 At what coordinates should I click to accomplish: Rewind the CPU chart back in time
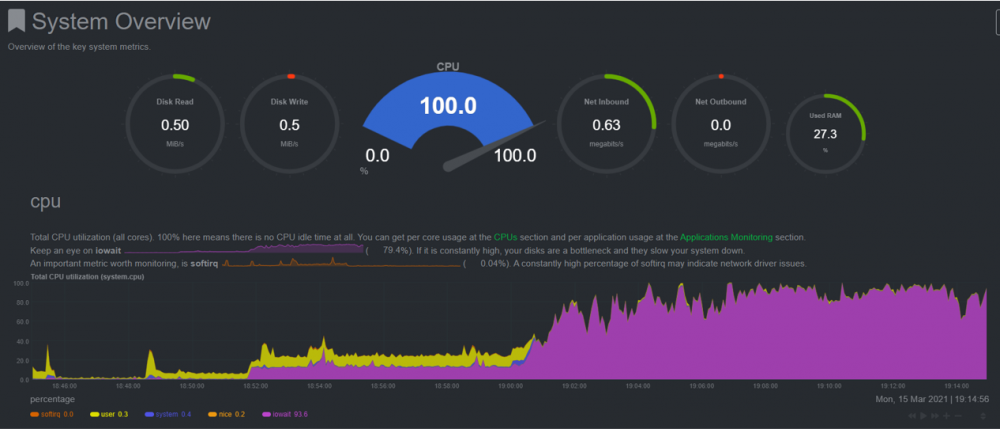912,416
